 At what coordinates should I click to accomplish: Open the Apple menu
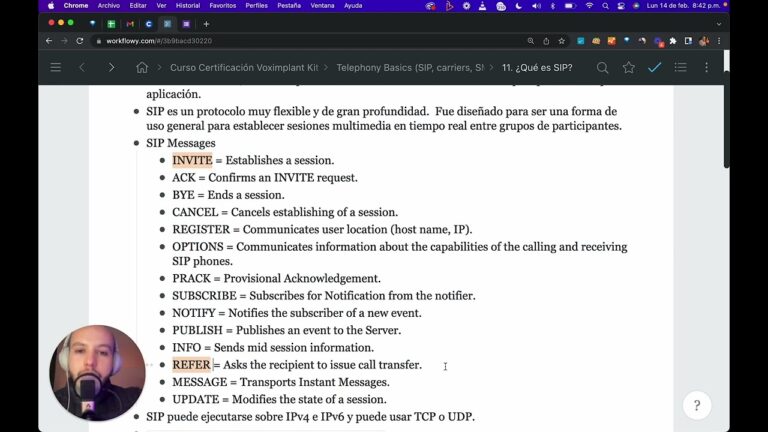51,5
